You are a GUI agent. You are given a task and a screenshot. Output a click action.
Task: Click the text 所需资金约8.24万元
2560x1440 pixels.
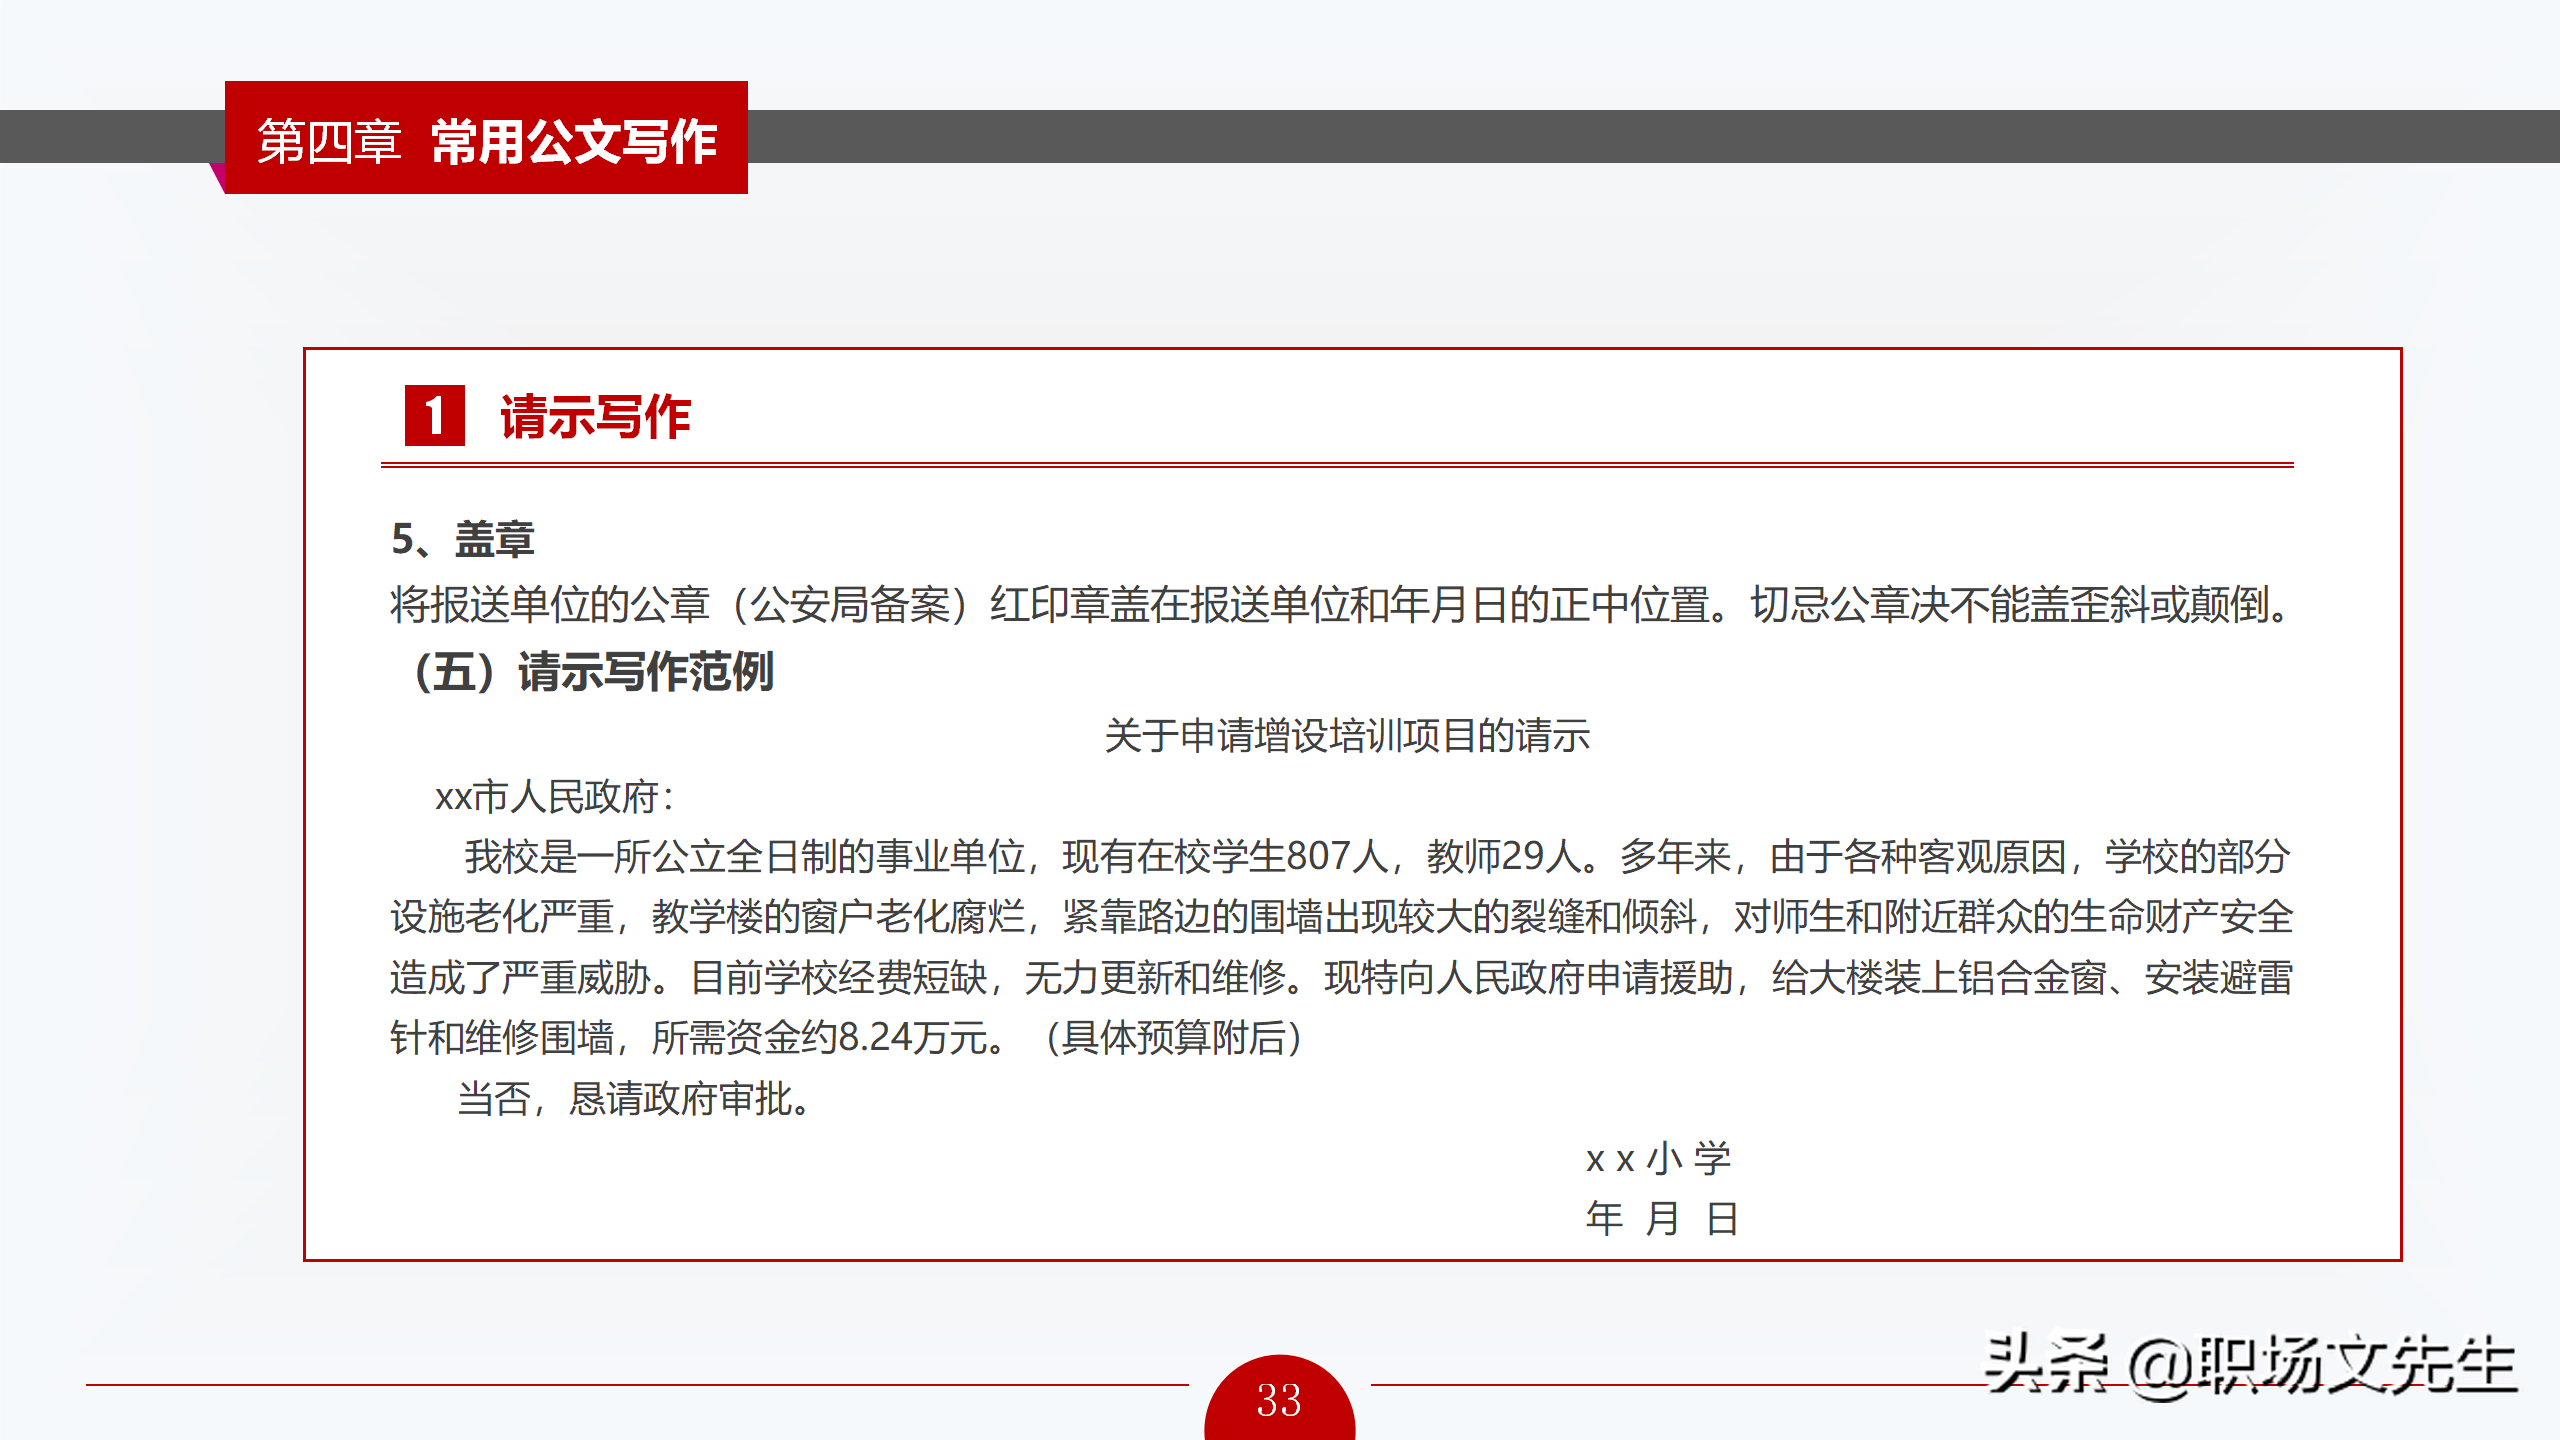point(828,1038)
